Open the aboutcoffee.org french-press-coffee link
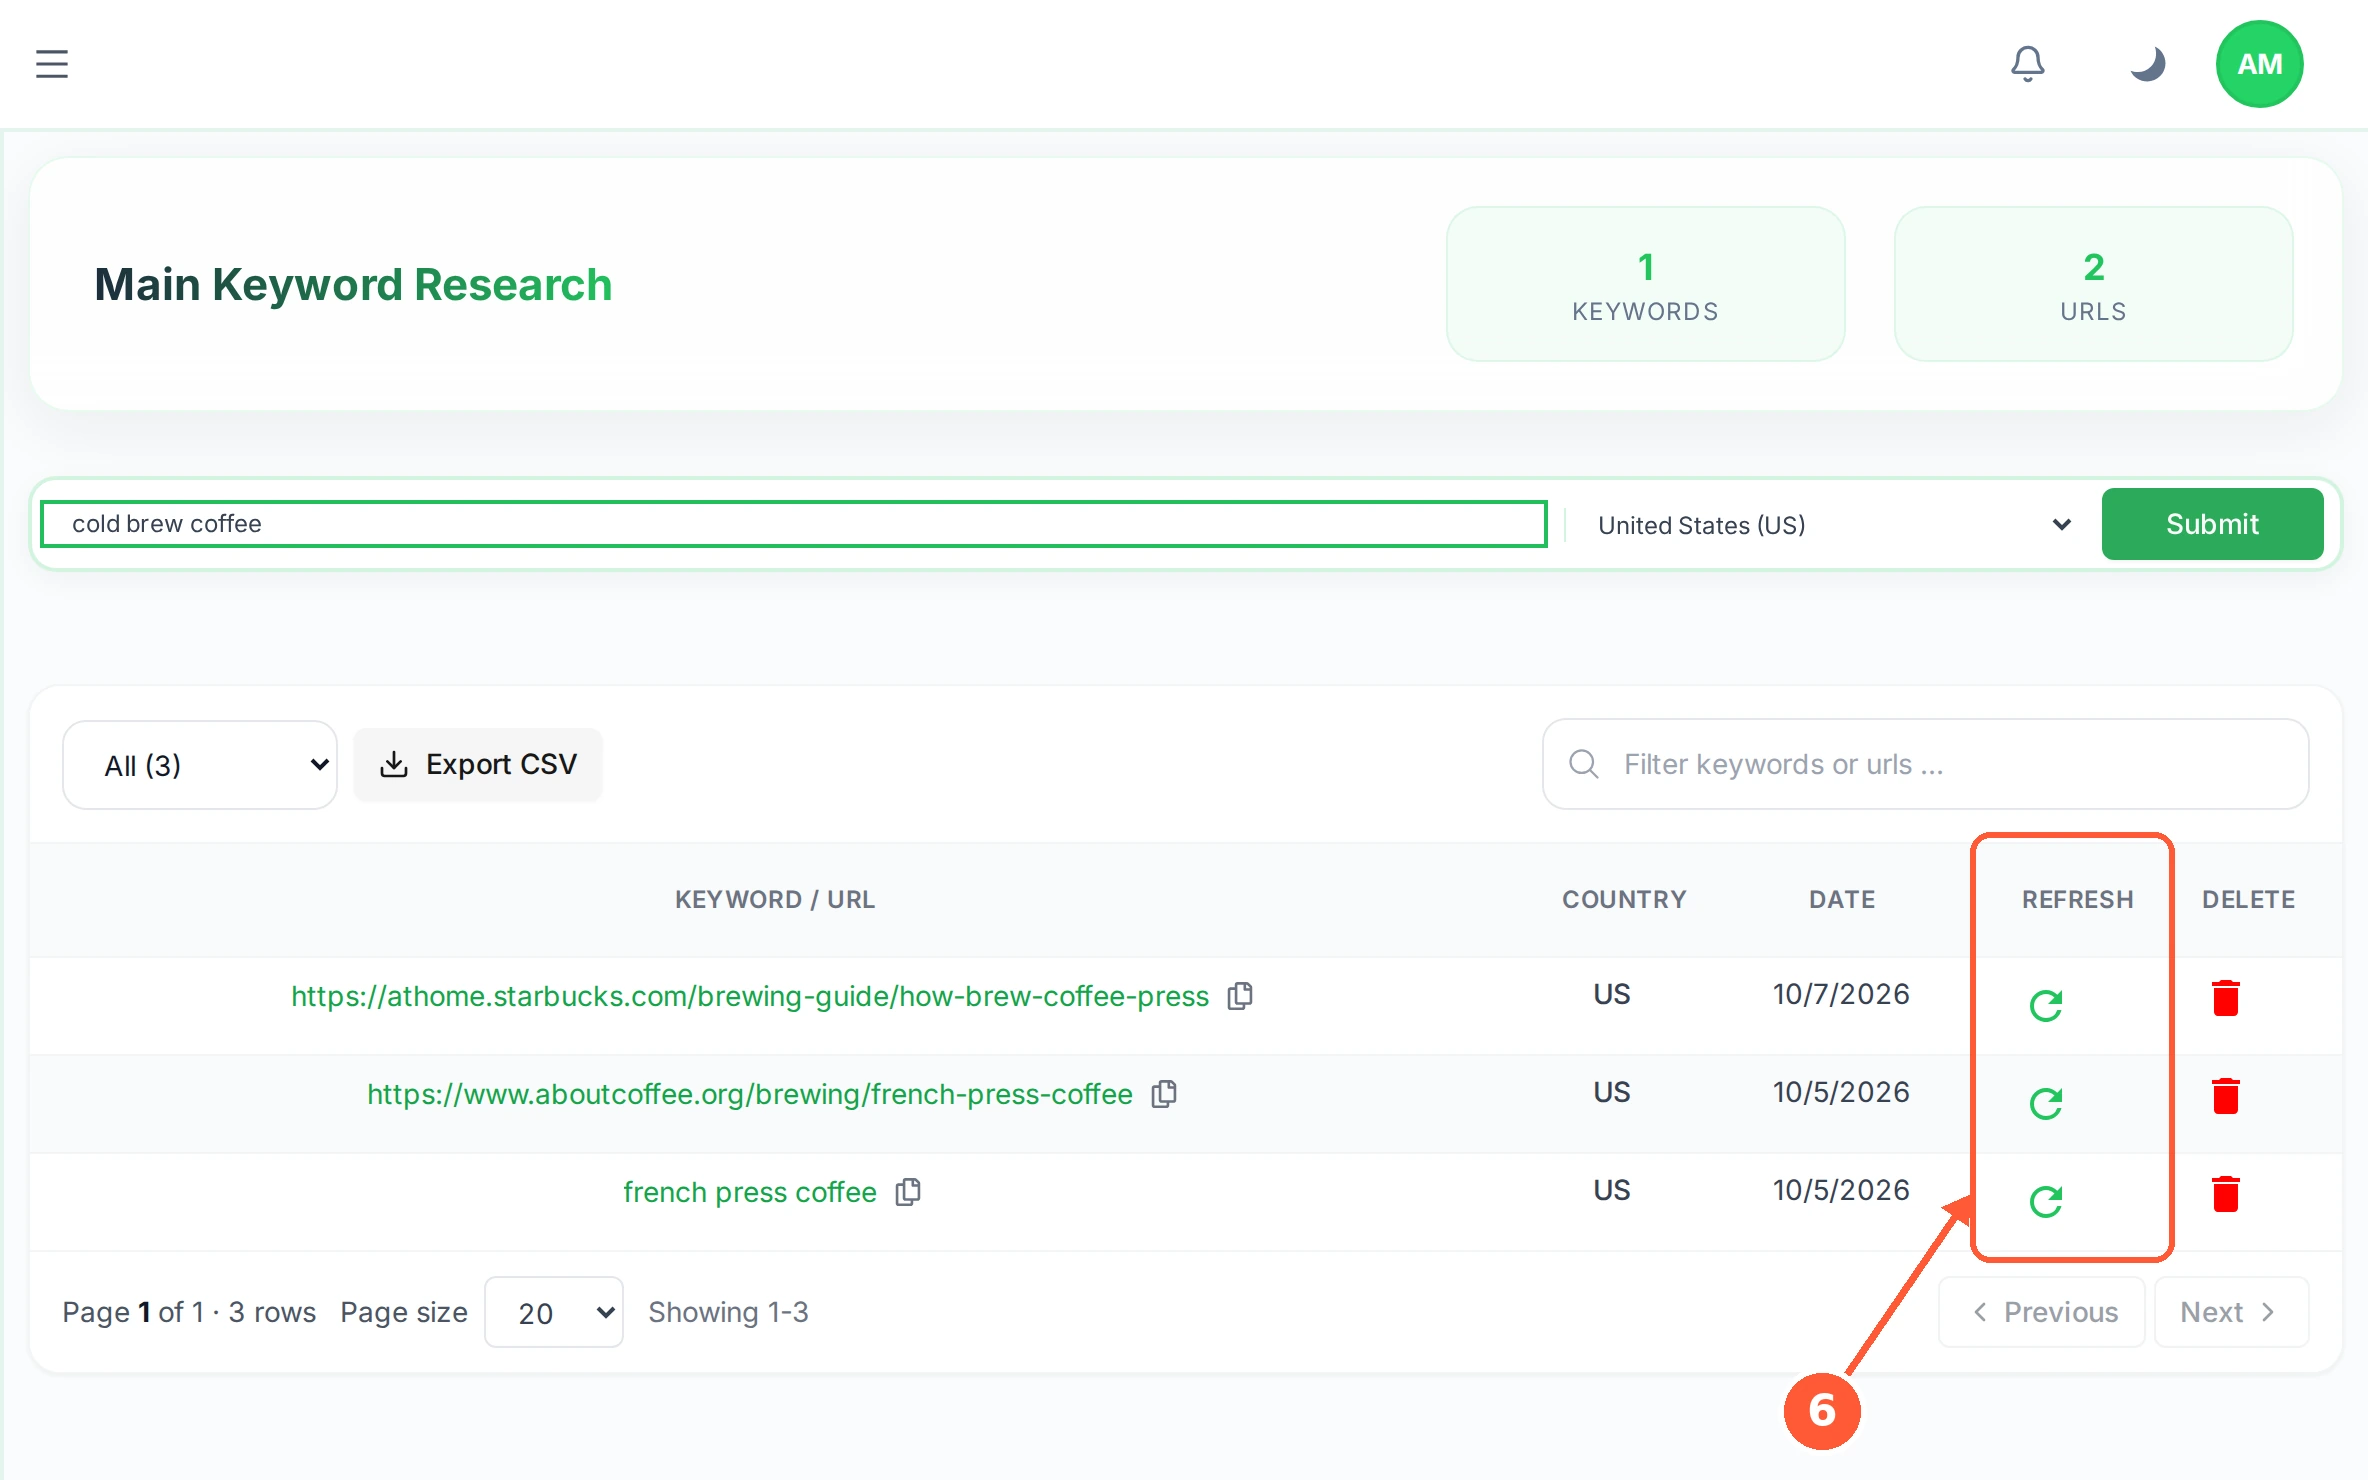Screen dimensions: 2368x1480 tap(750, 1094)
